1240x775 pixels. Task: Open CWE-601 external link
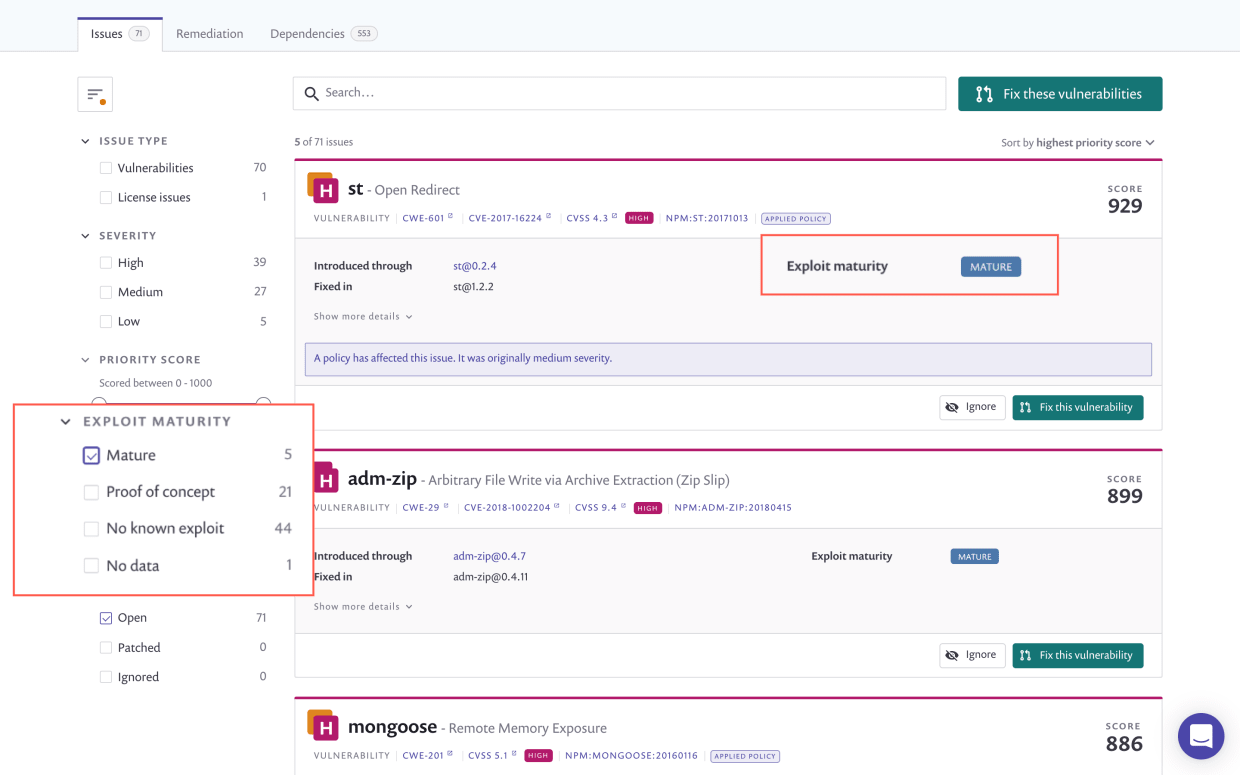[x=427, y=218]
